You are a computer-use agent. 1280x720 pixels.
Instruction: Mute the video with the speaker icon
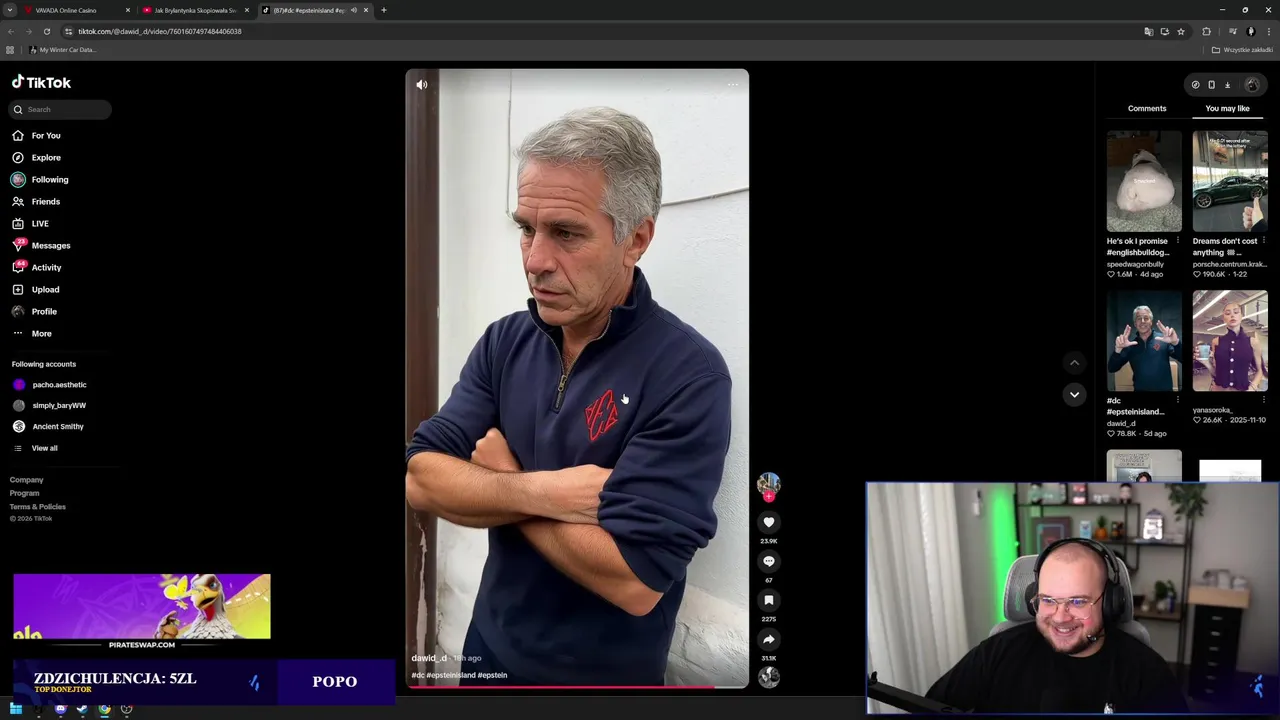422,85
